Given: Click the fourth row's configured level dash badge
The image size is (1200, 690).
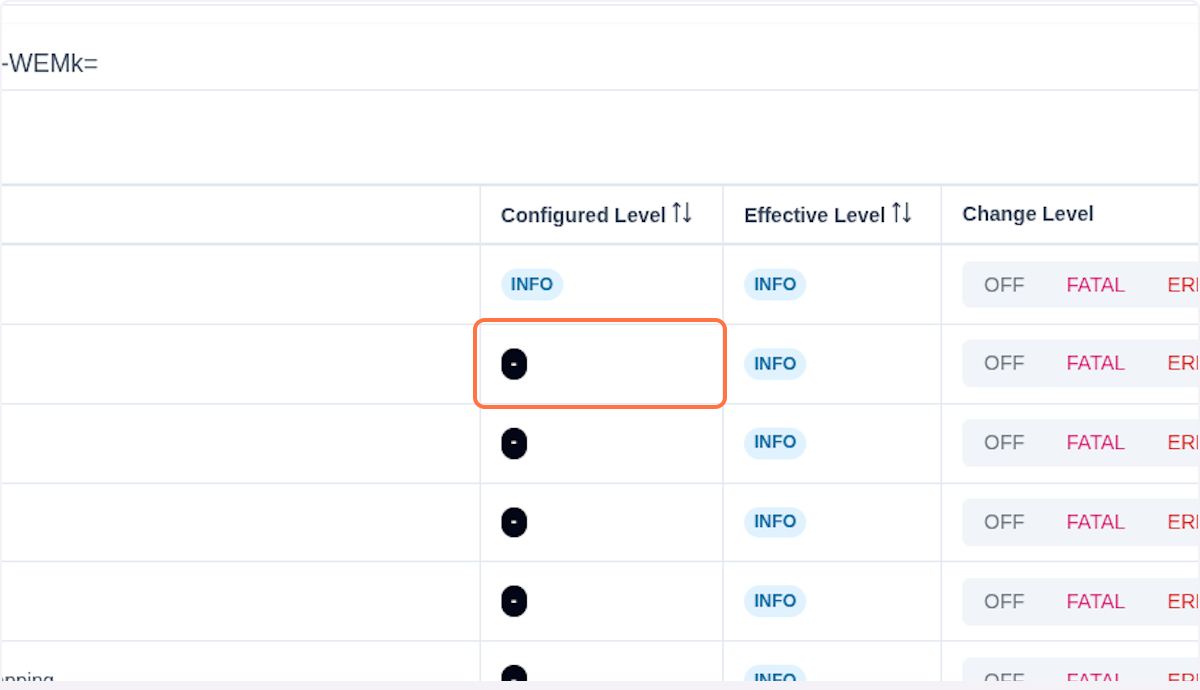Looking at the screenshot, I should click(x=514, y=522).
